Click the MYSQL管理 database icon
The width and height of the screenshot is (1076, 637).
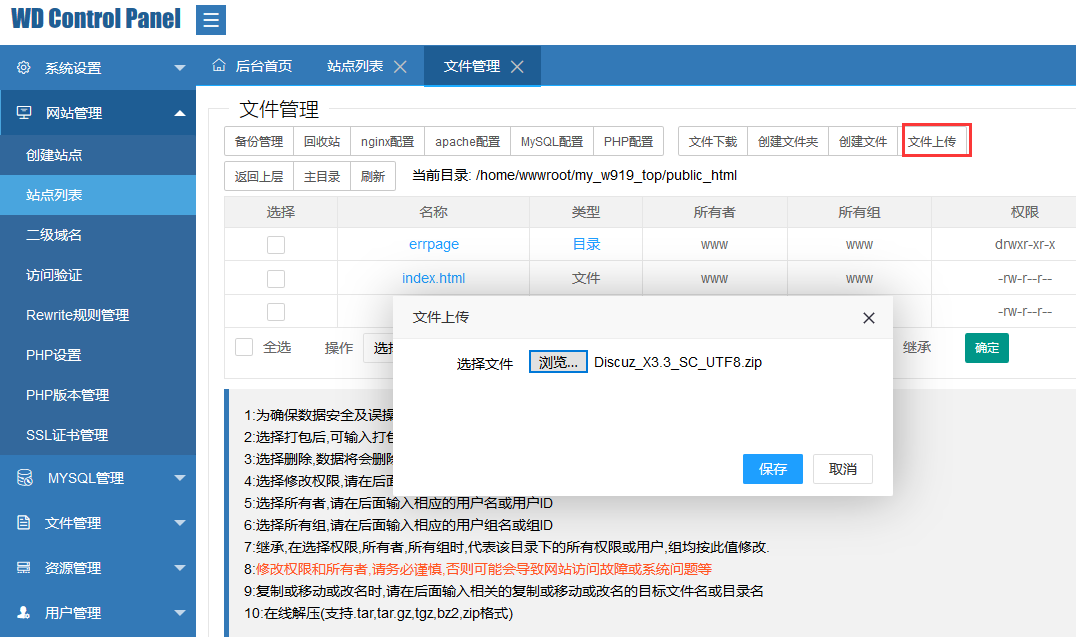[24, 478]
